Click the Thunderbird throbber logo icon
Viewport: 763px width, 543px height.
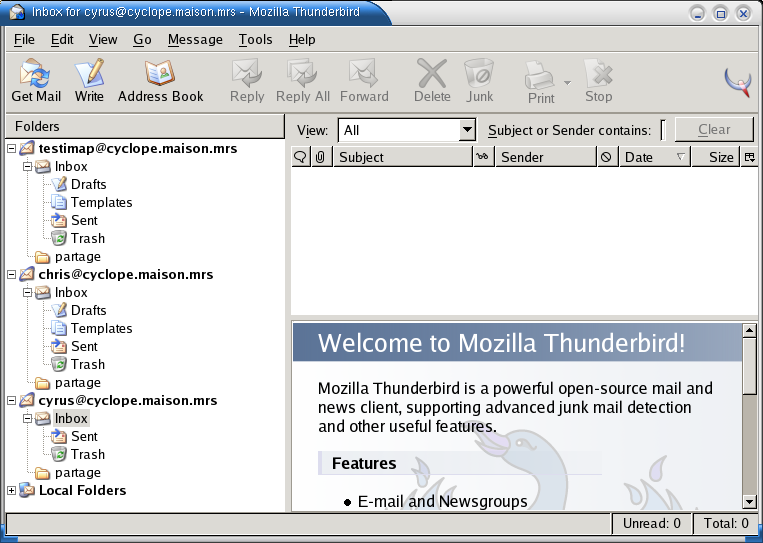[x=738, y=82]
